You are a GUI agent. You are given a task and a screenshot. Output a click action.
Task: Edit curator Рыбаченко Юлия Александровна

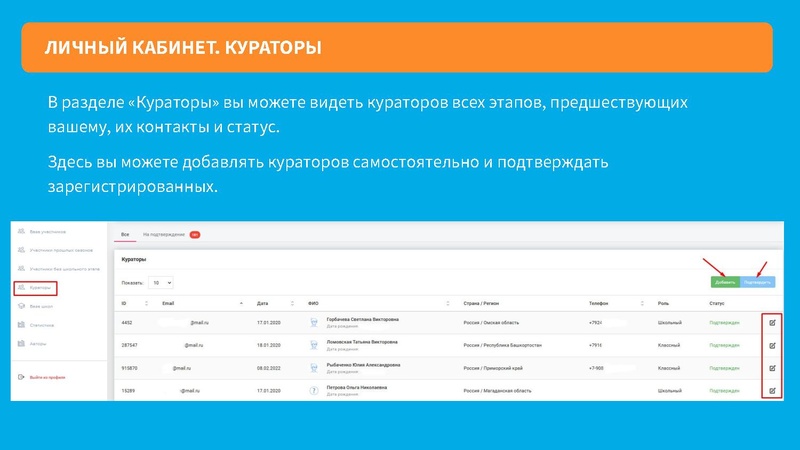(x=772, y=368)
